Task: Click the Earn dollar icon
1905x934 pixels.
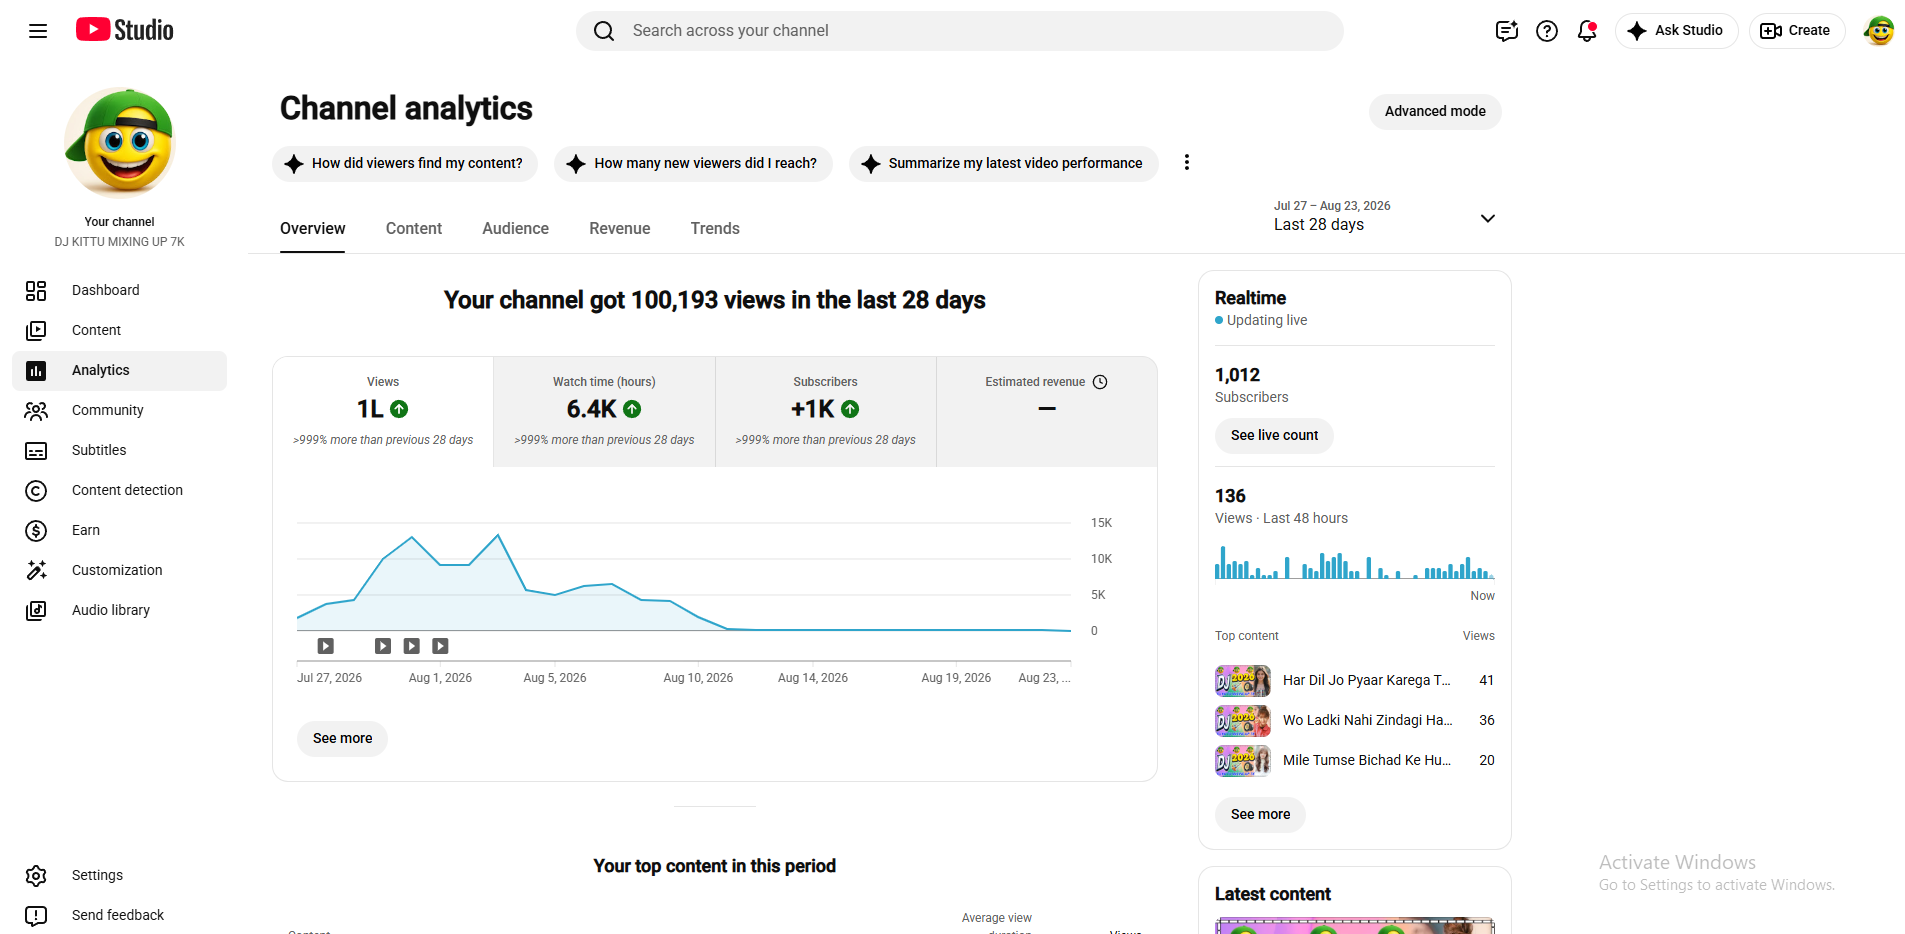Action: [x=36, y=530]
